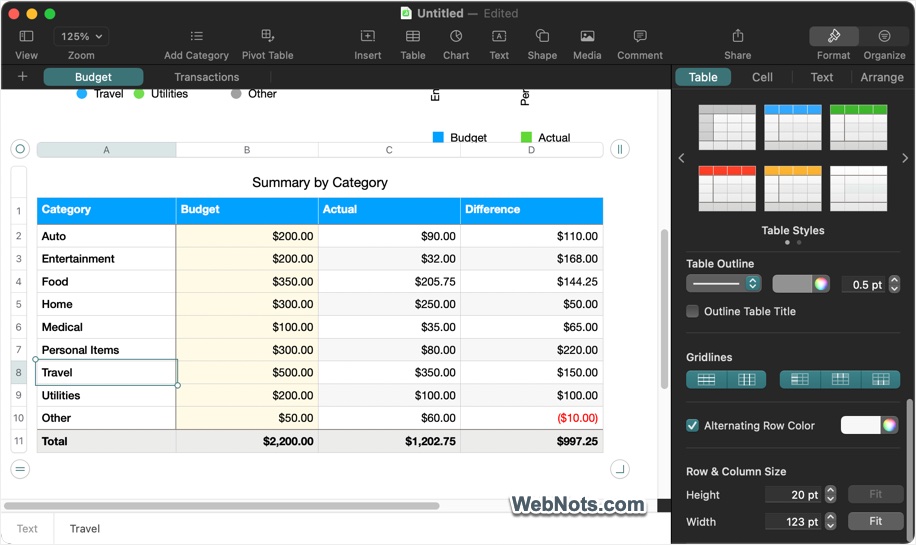This screenshot has width=916, height=545.
Task: Click the Text box toolbar icon
Action: [499, 36]
